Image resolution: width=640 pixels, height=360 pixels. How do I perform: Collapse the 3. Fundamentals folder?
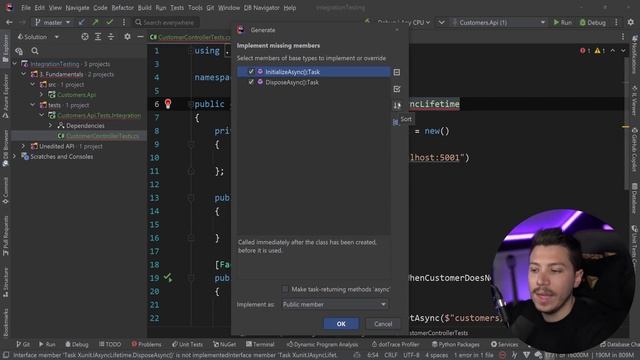coord(24,74)
